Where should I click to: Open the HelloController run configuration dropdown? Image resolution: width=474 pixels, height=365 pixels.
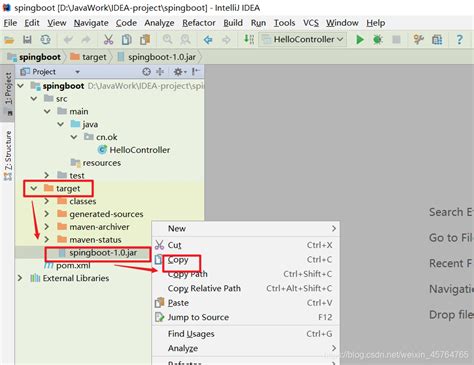point(303,39)
